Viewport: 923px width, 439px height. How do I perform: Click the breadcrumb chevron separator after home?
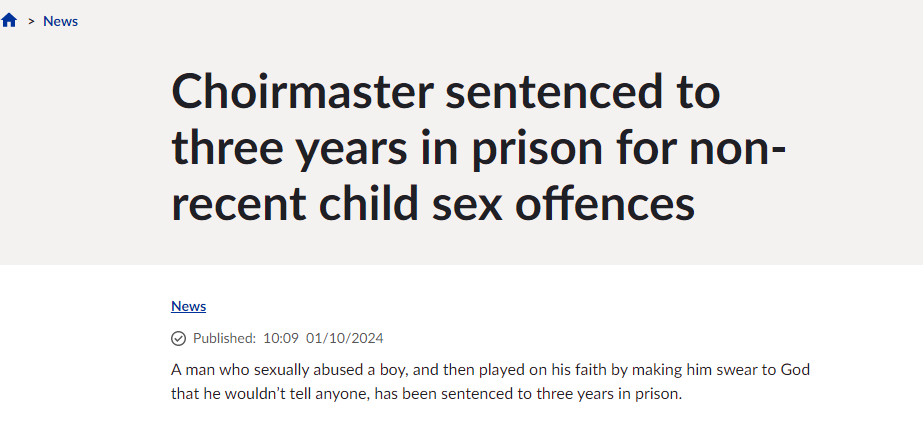(31, 21)
